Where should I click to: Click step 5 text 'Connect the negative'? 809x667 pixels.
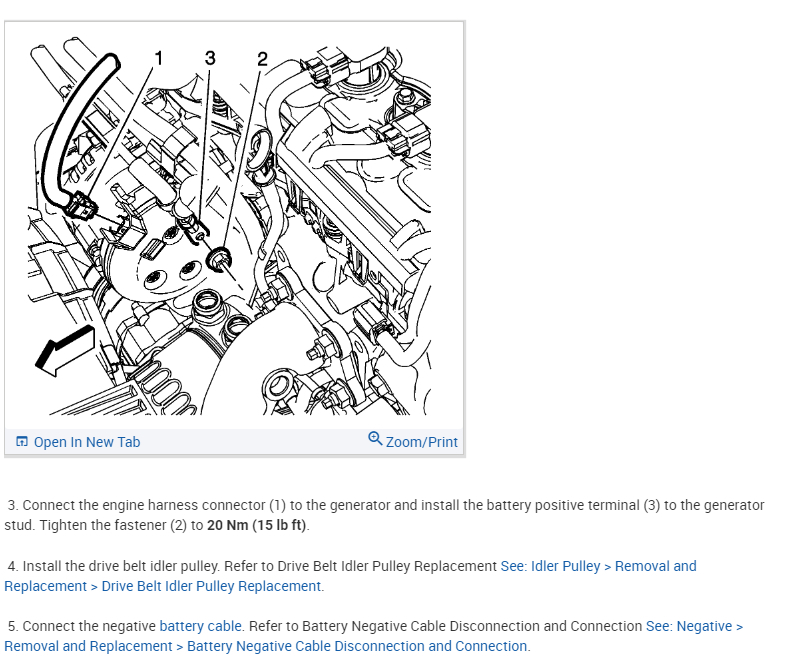(x=89, y=626)
